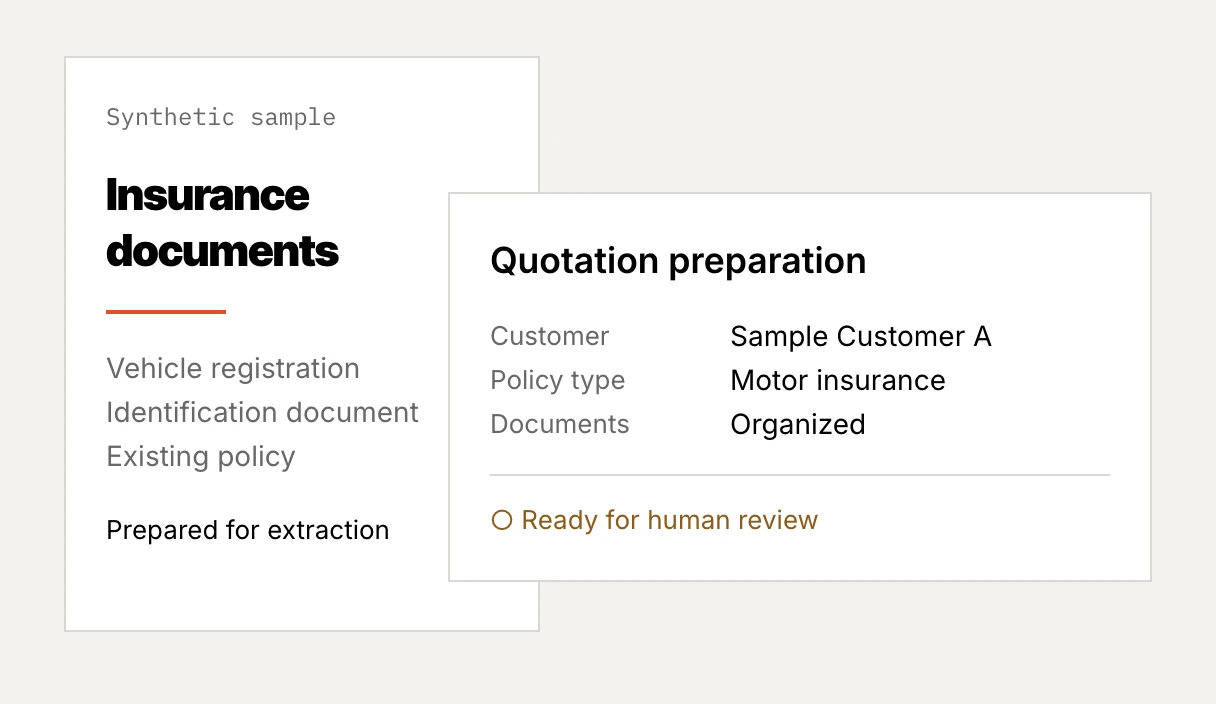Viewport: 1216px width, 704px height.
Task: Click the circle icon beside Ready for human review
Action: click(502, 520)
